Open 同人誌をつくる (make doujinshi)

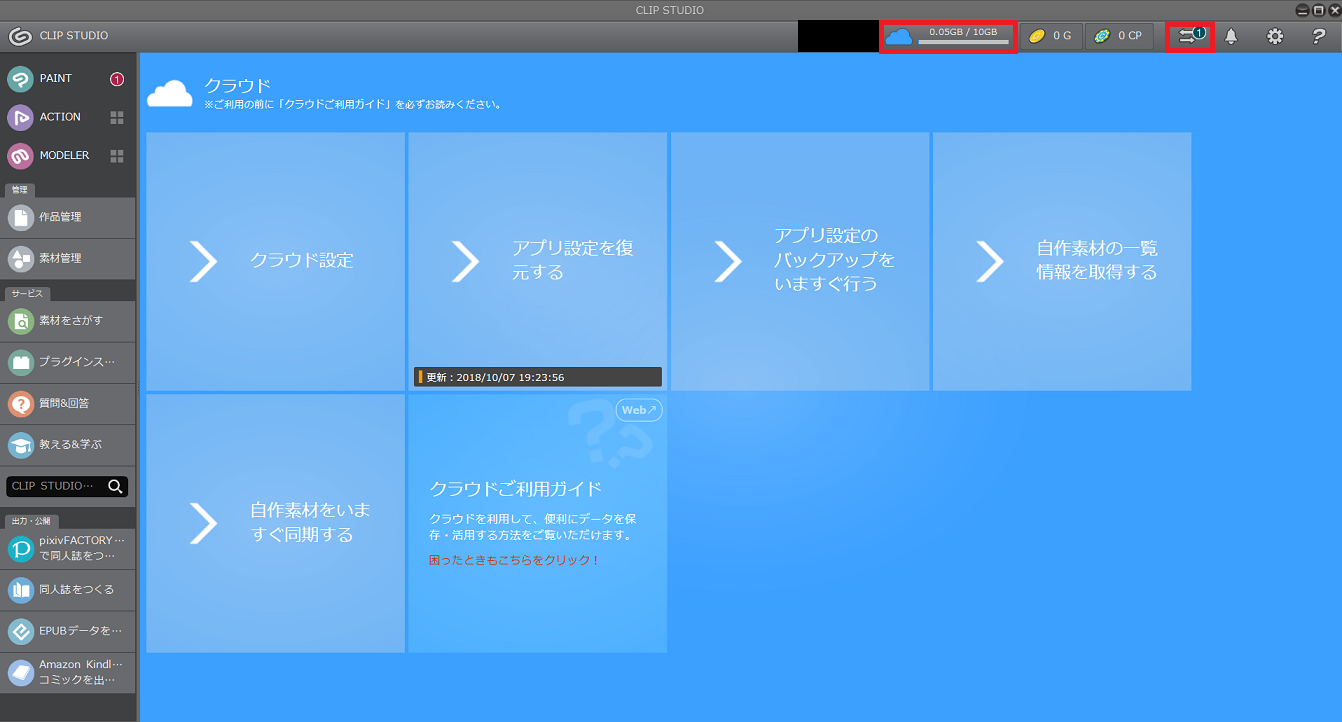click(68, 590)
